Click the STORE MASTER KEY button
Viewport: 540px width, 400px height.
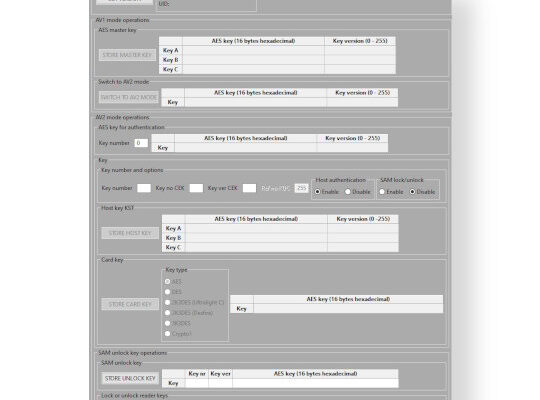127,55
